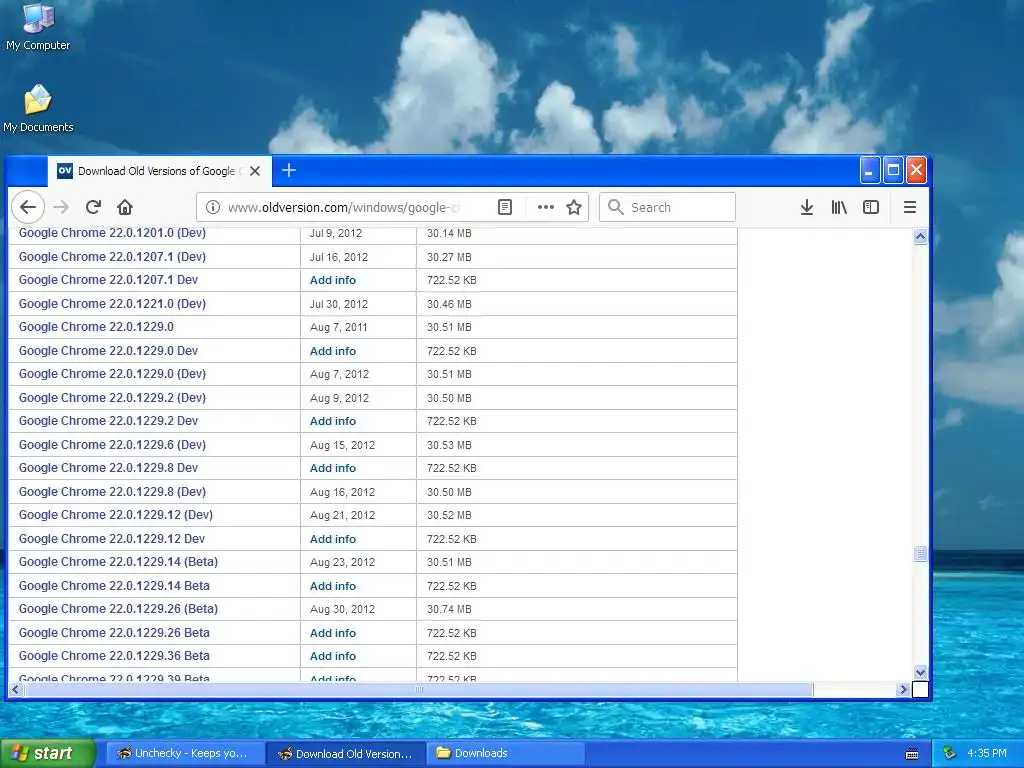Click horizontal scrollbar left arrow

point(16,690)
